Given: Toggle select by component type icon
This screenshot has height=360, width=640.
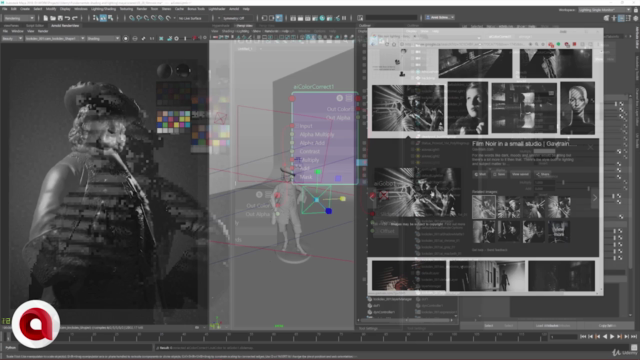Looking at the screenshot, I should coord(110,18).
